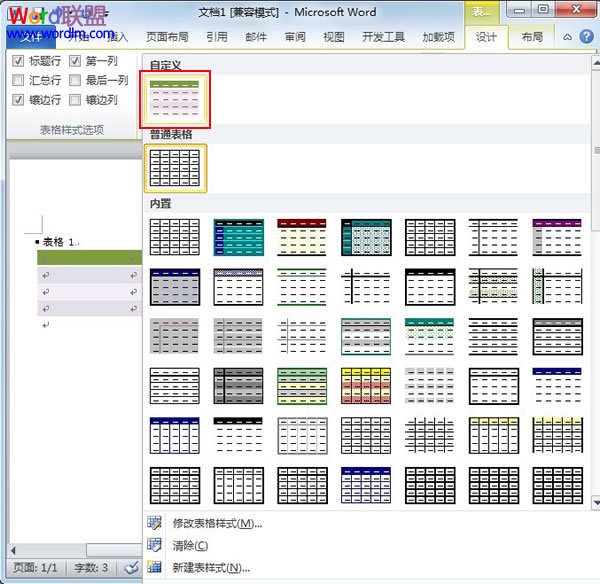
Task: Switch to the 加载项 tab
Action: coord(439,37)
